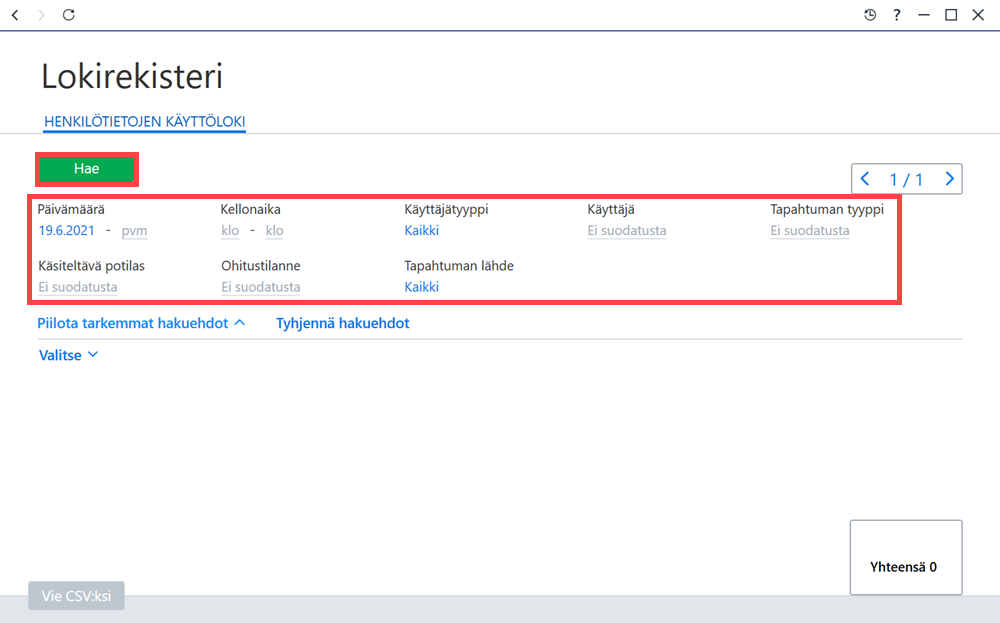Screen dimensions: 1000x623
Task: Select the Käsiteltävä potilas filter field
Action: (78, 287)
